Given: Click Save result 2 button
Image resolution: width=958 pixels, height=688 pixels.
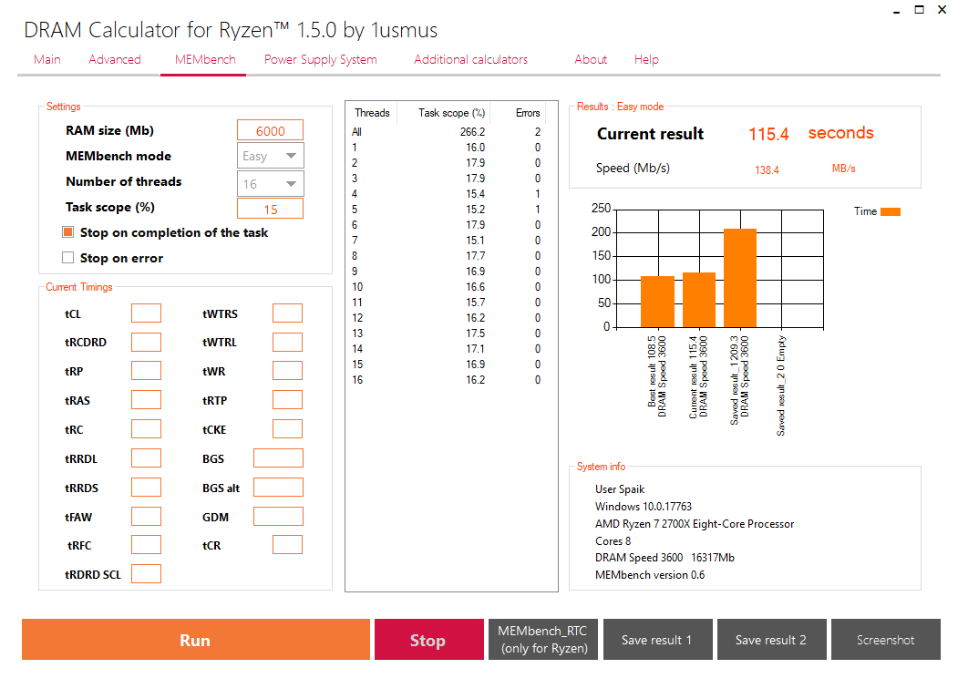Looking at the screenshot, I should coord(772,640).
